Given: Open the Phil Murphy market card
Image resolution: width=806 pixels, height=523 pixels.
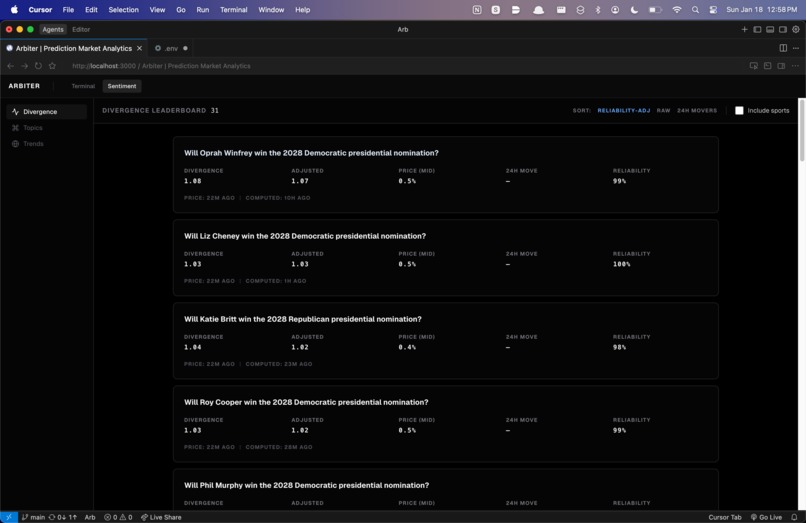Looking at the screenshot, I should (x=446, y=490).
